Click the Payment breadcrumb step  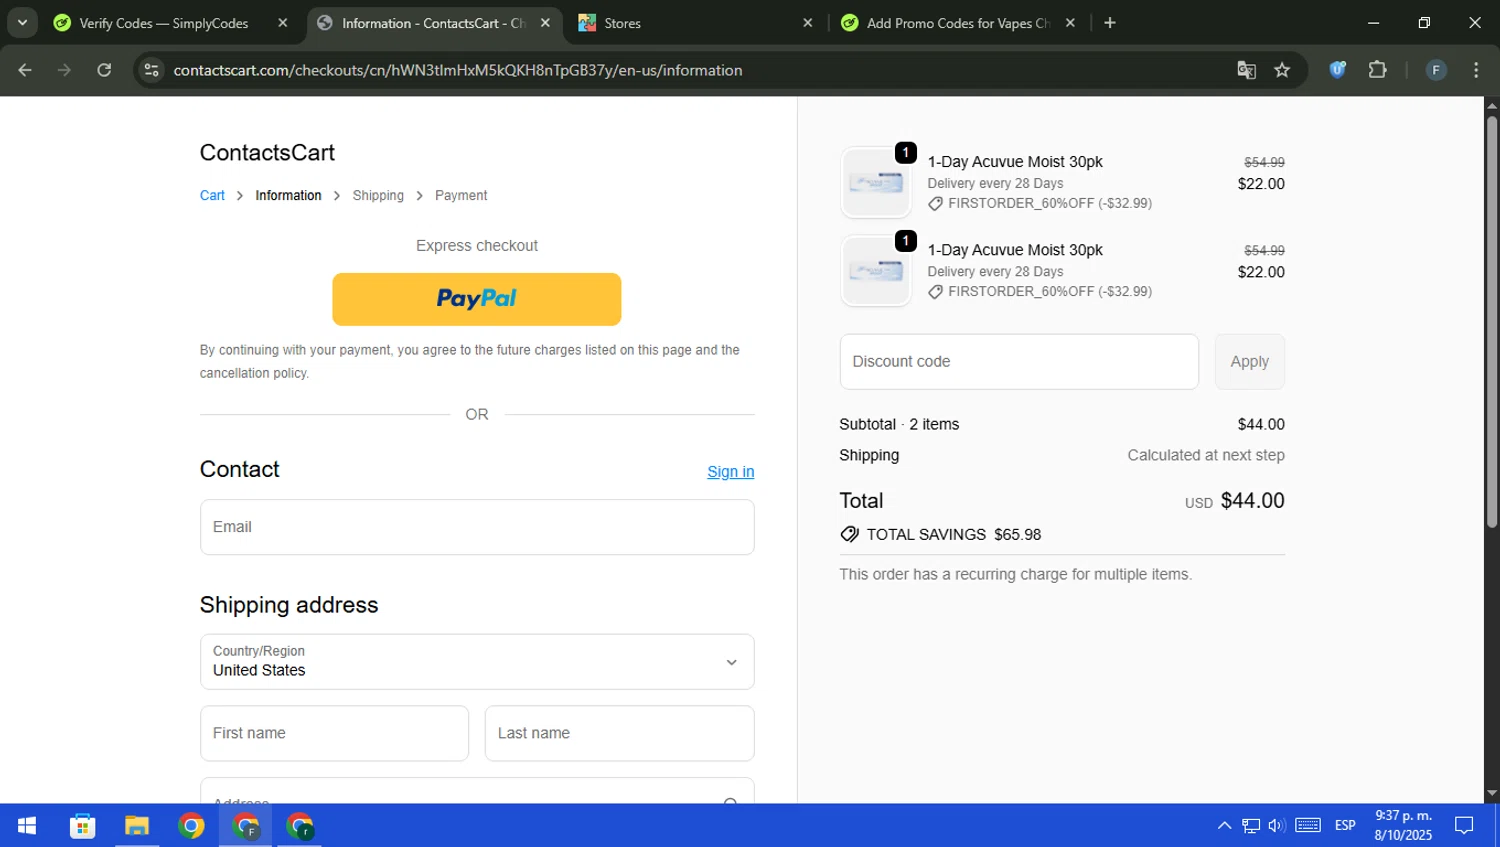[461, 195]
